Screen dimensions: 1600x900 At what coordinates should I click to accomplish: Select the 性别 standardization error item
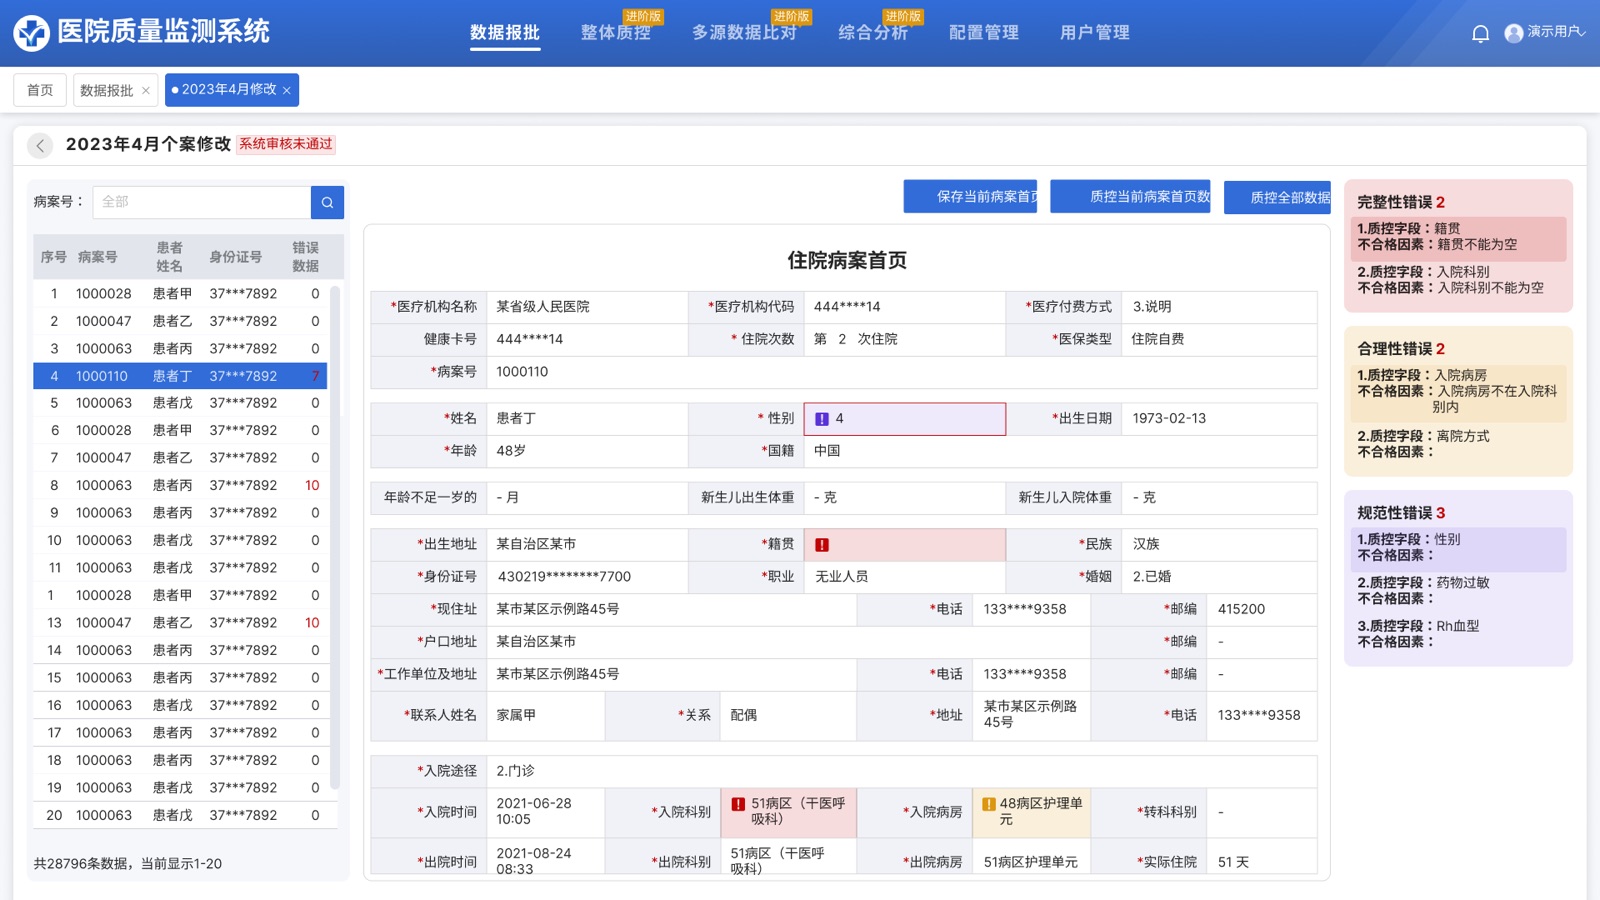(1456, 548)
